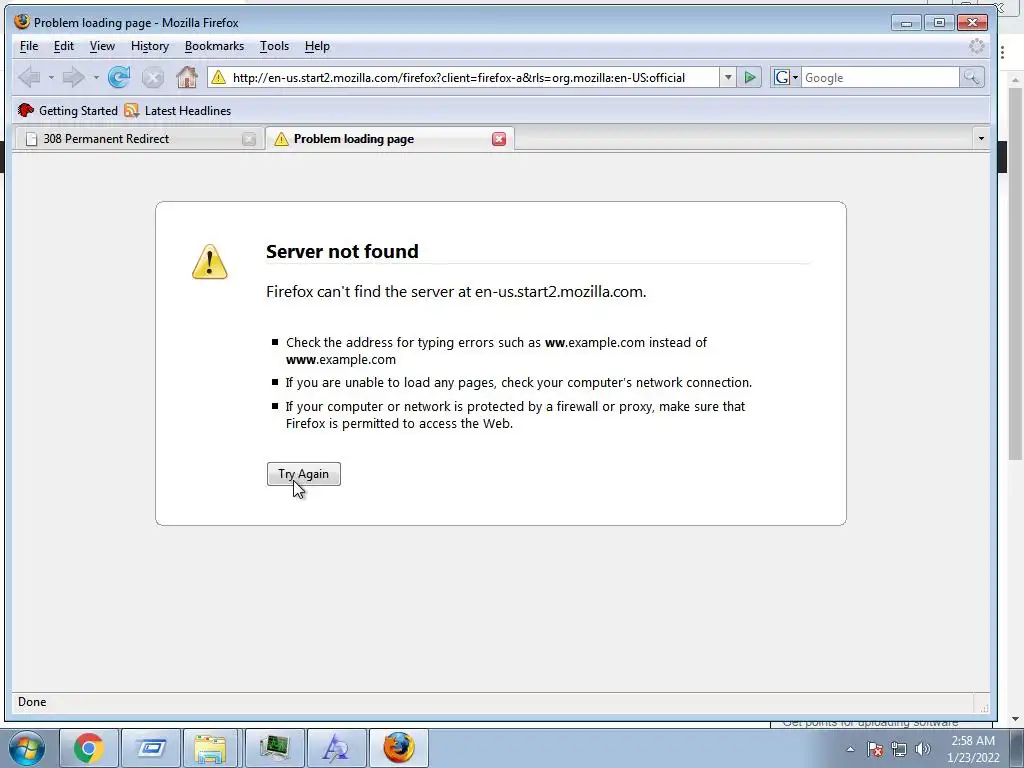This screenshot has height=768, width=1024.
Task: Open the History menu
Action: click(150, 46)
